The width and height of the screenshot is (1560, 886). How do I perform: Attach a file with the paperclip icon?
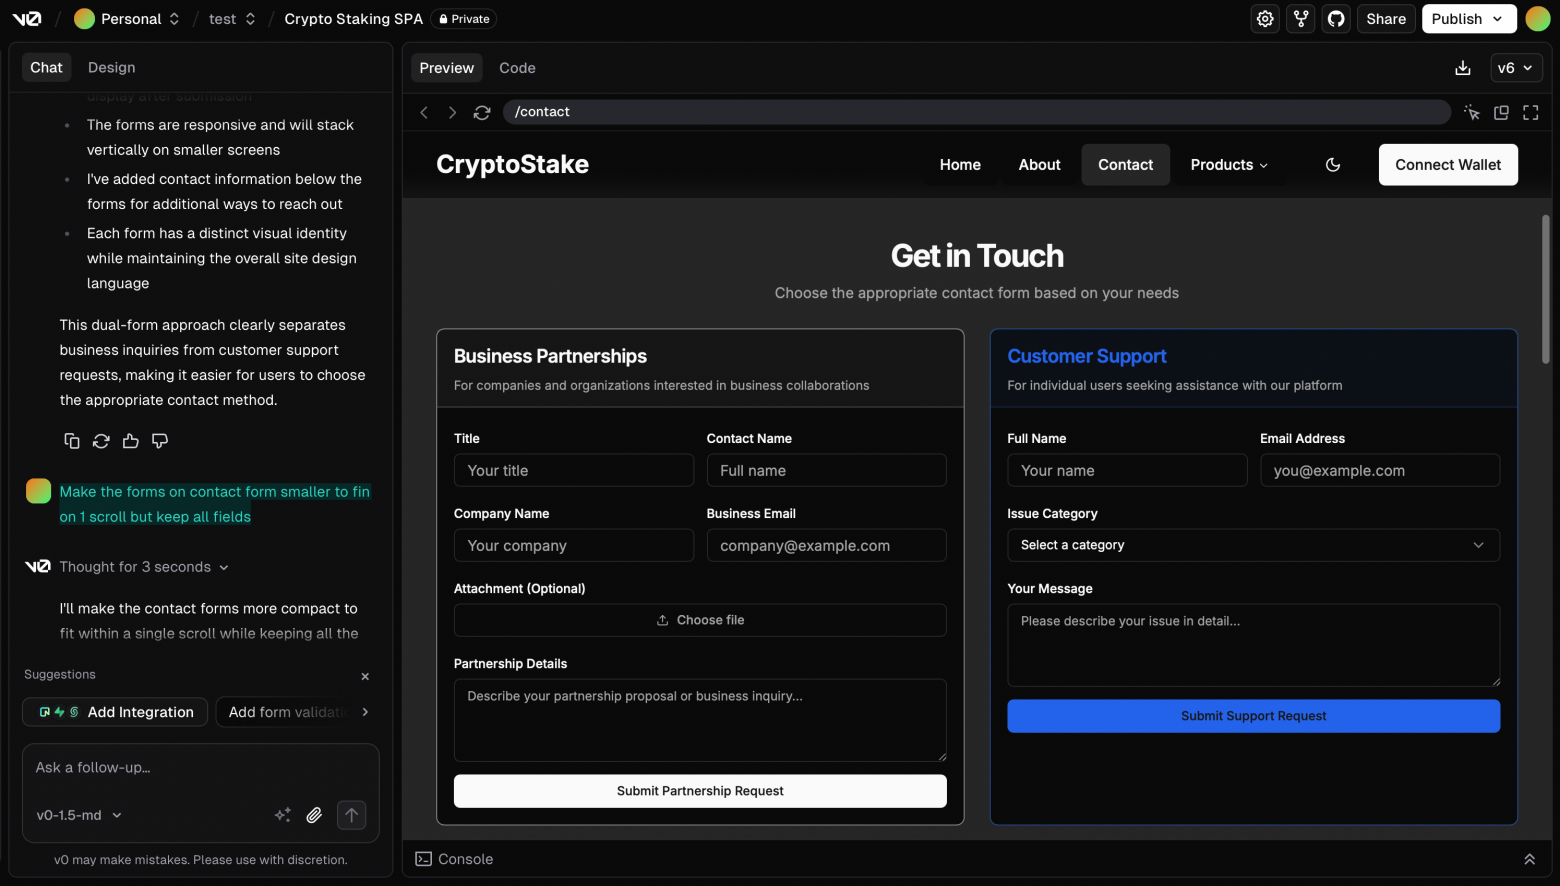(x=314, y=815)
